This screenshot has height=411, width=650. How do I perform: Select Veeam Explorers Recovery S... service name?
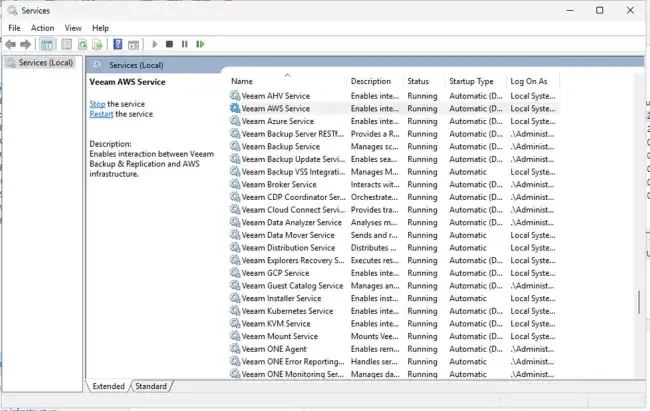[x=293, y=260]
